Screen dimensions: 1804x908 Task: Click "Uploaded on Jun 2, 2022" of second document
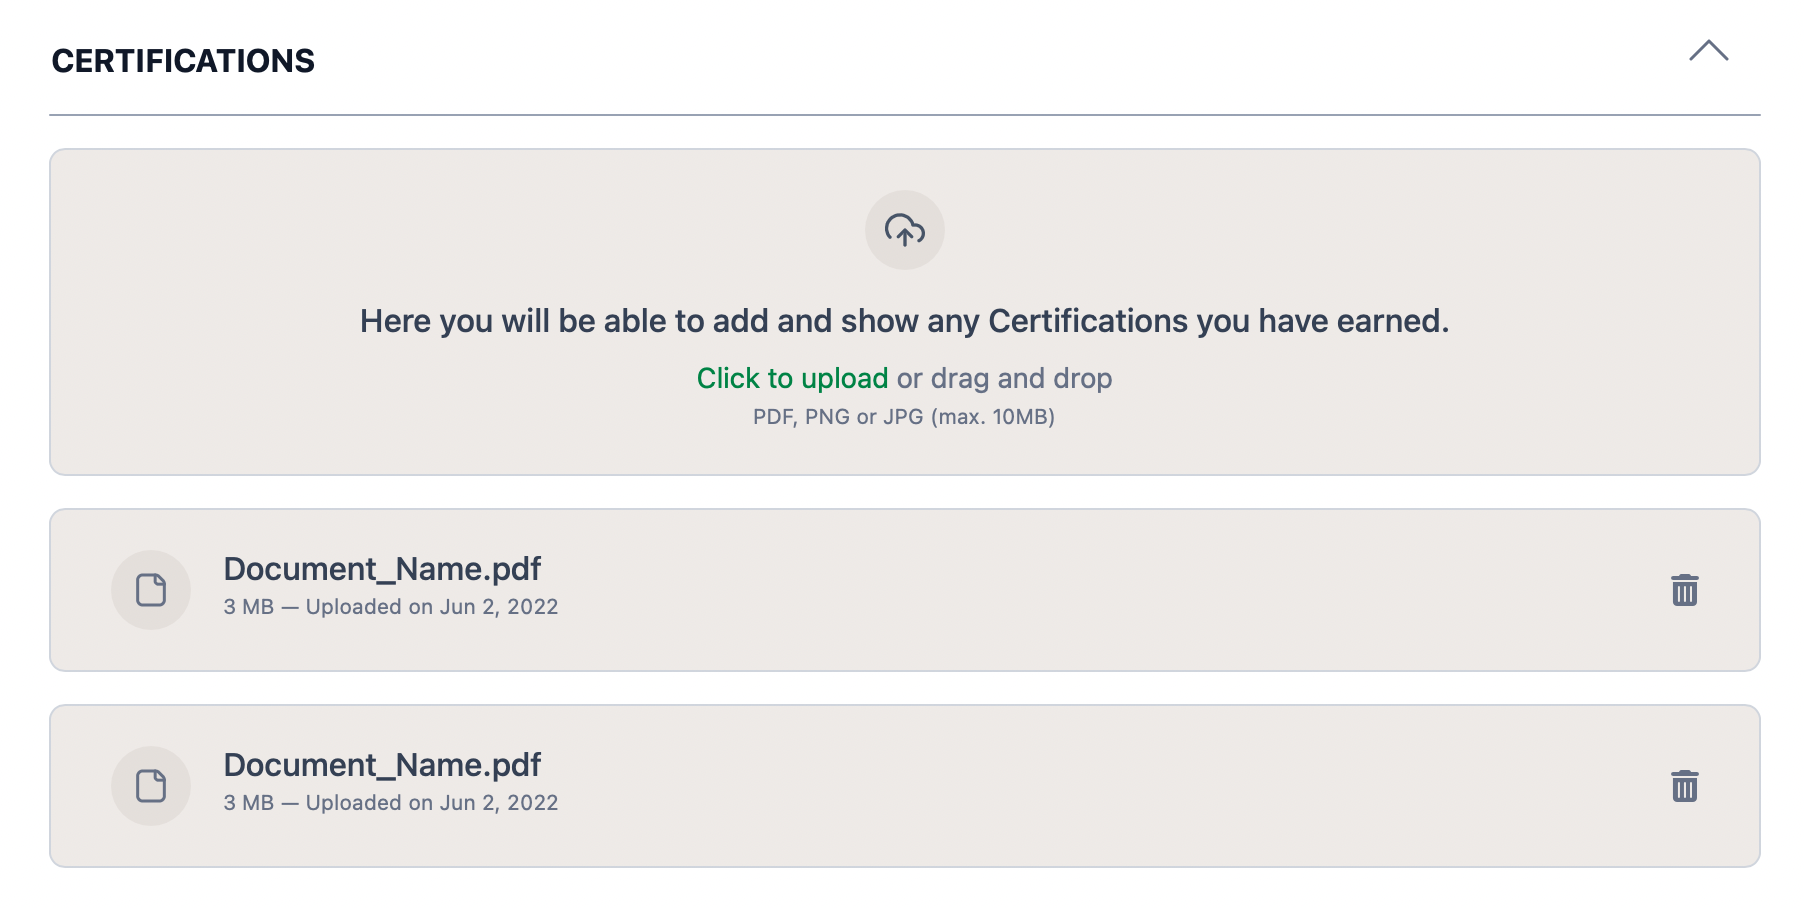click(432, 803)
